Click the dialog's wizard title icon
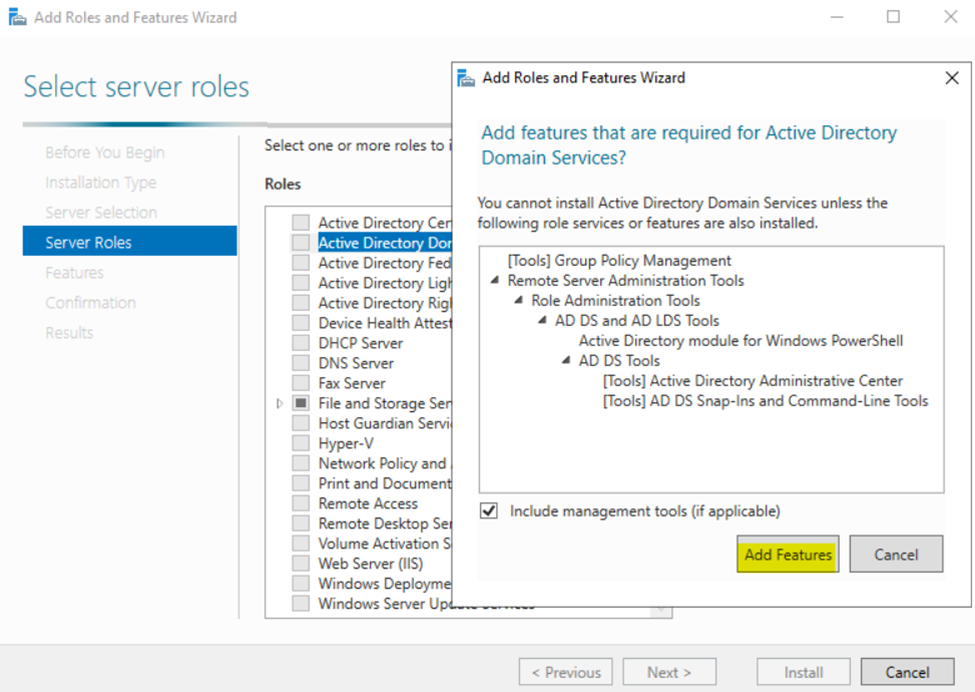The height and width of the screenshot is (692, 975). 466,78
